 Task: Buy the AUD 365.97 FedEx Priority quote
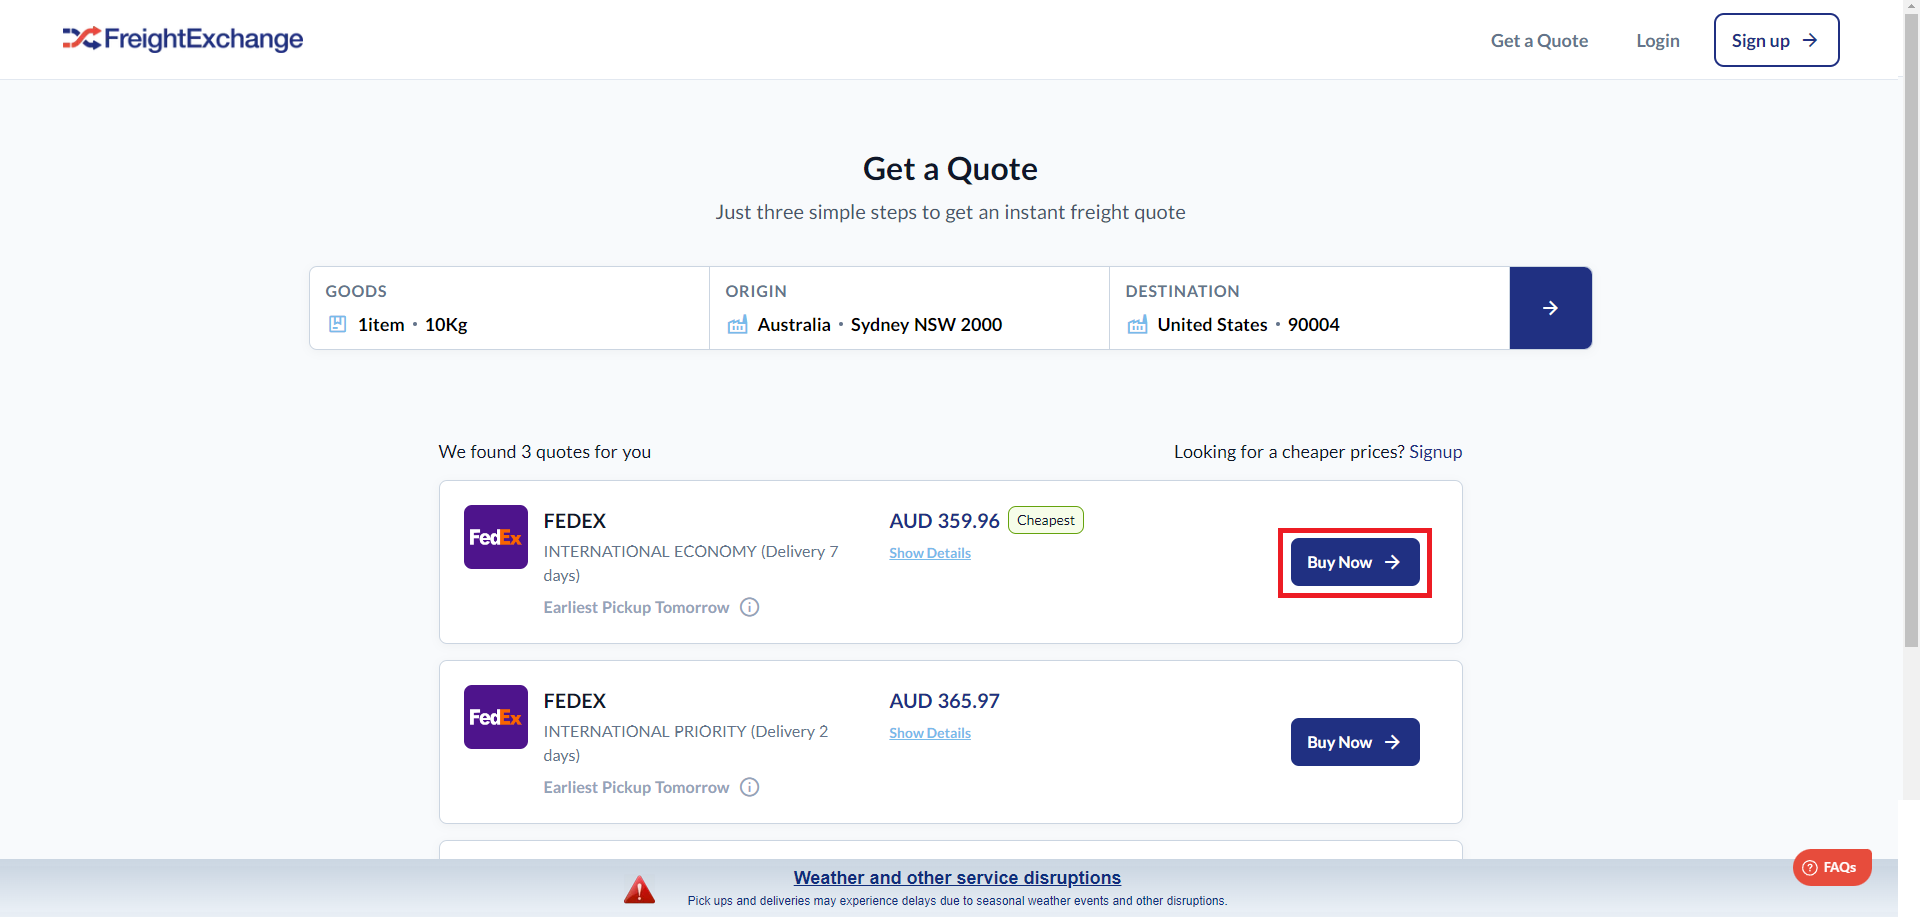[1355, 742]
